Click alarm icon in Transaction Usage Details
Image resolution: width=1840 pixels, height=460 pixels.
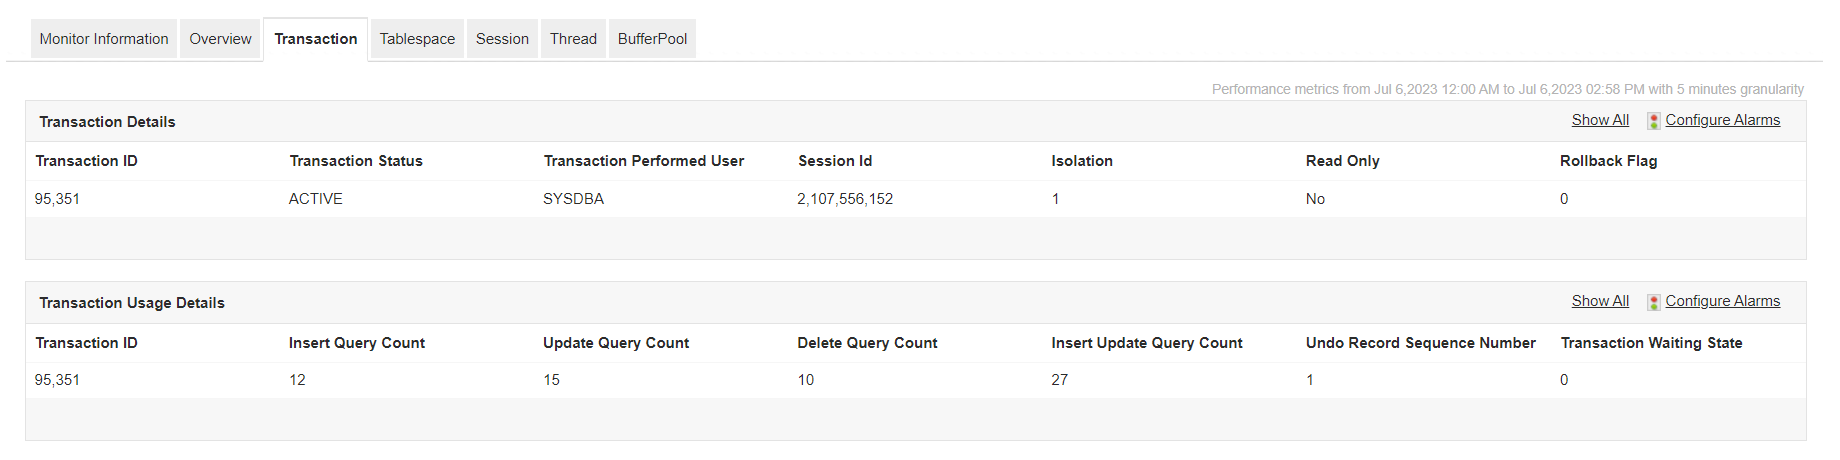tap(1654, 302)
